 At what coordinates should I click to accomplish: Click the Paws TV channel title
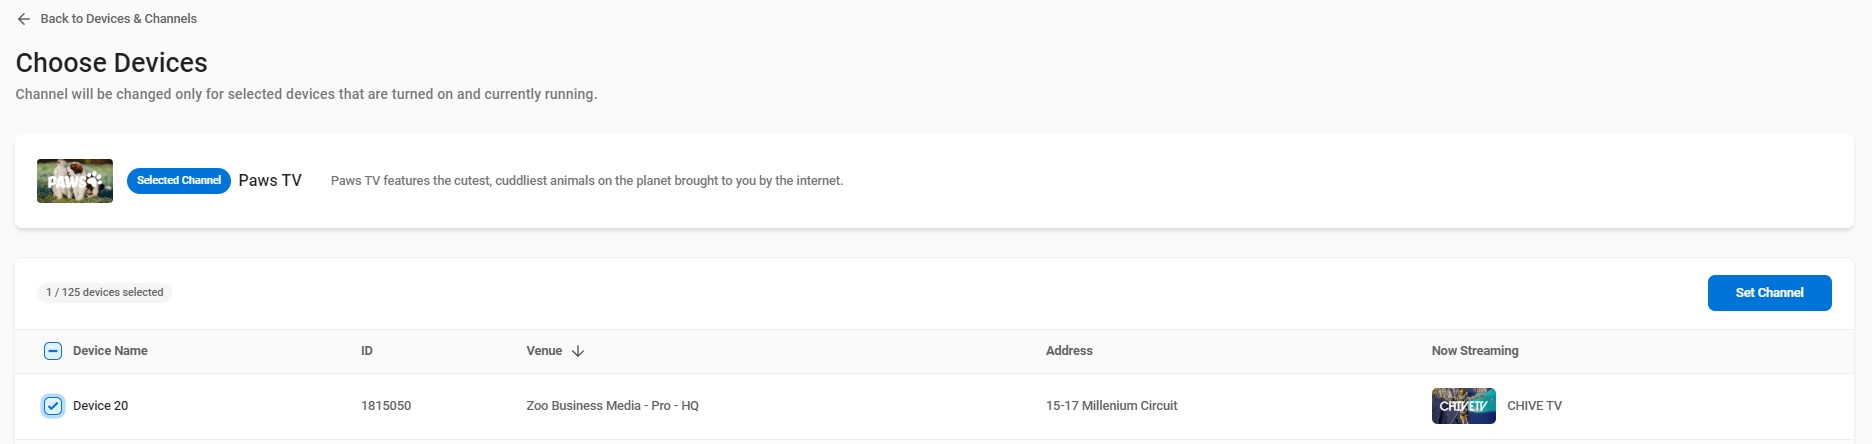point(270,181)
